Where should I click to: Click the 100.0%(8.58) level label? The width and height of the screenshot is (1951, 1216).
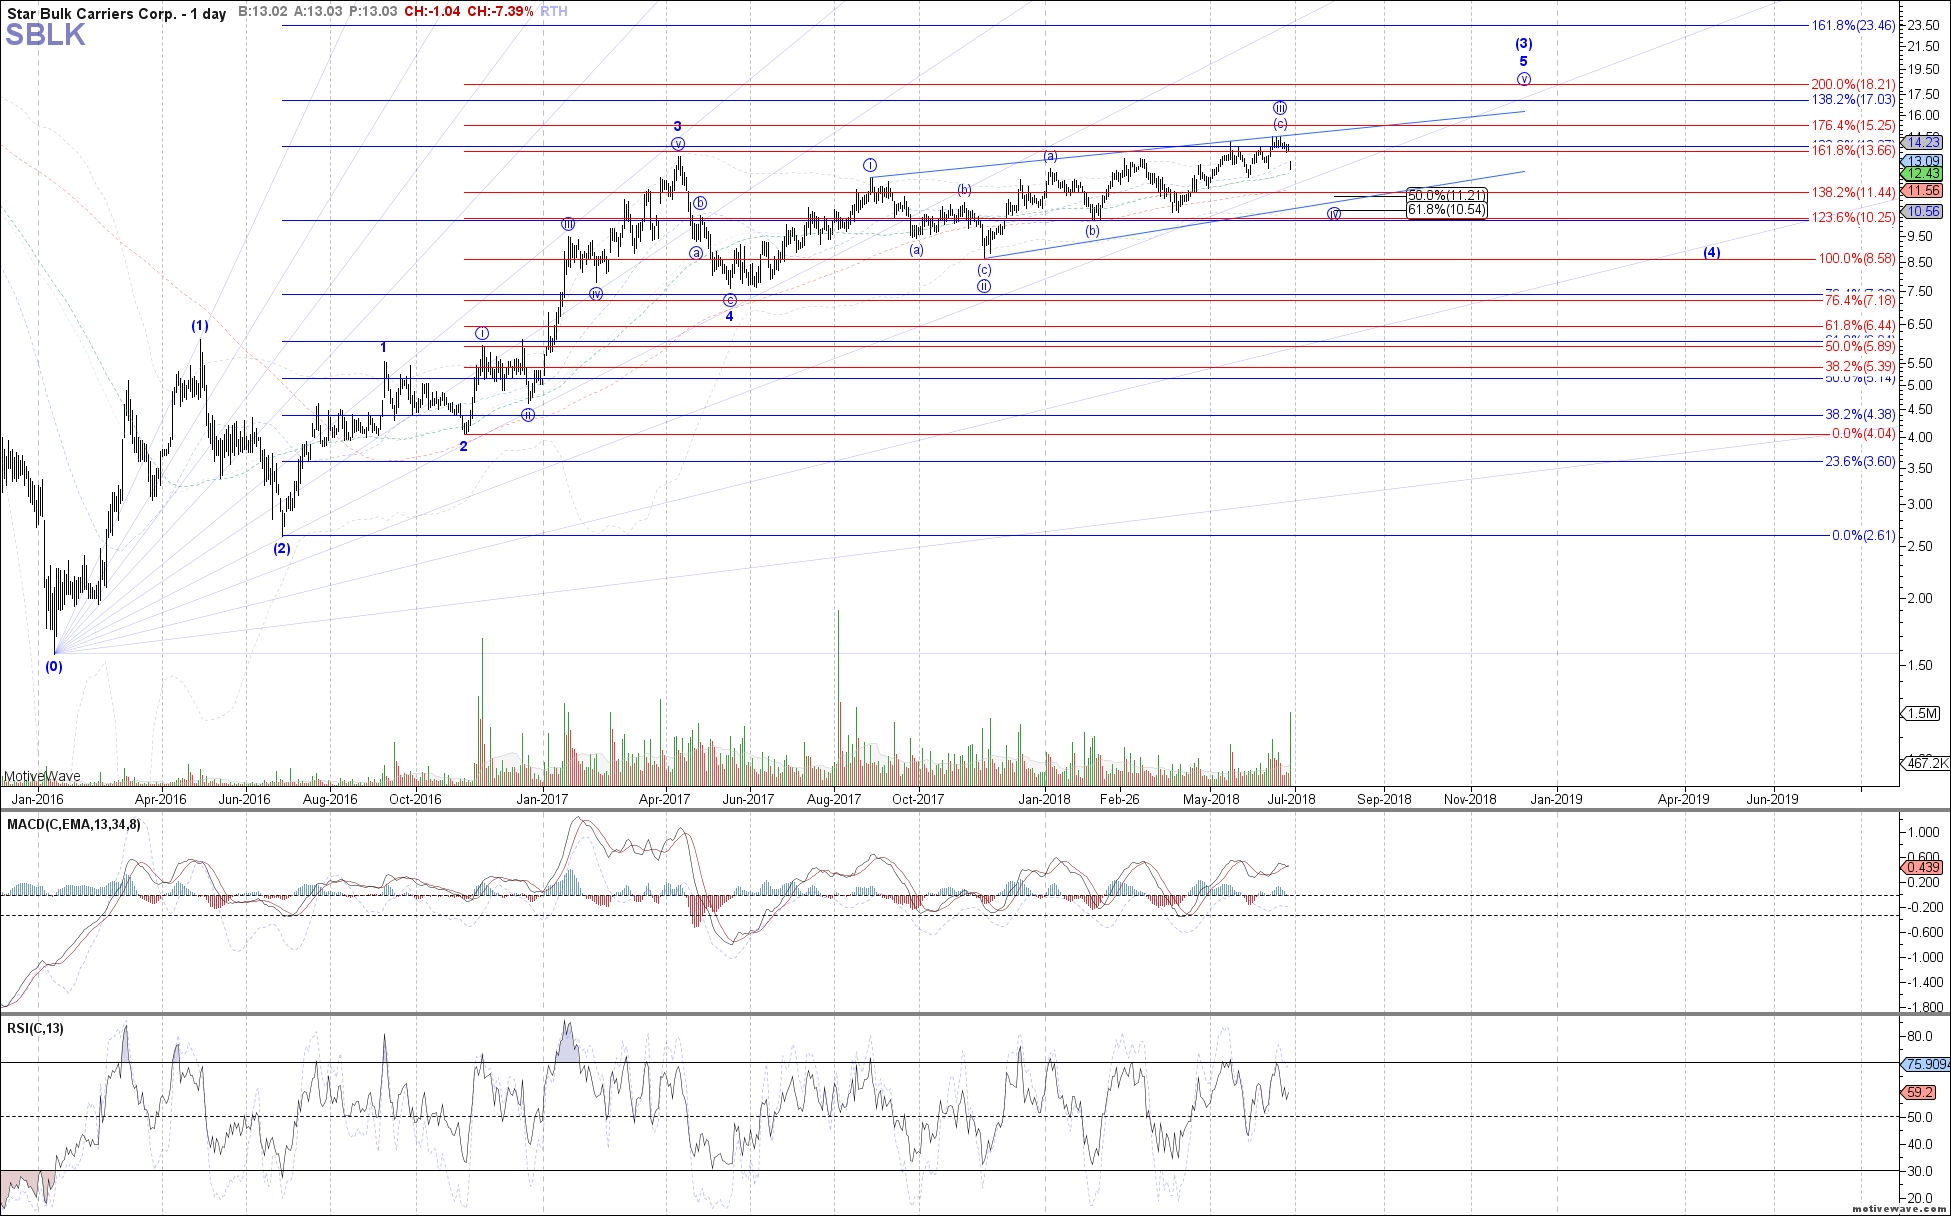click(x=1856, y=258)
